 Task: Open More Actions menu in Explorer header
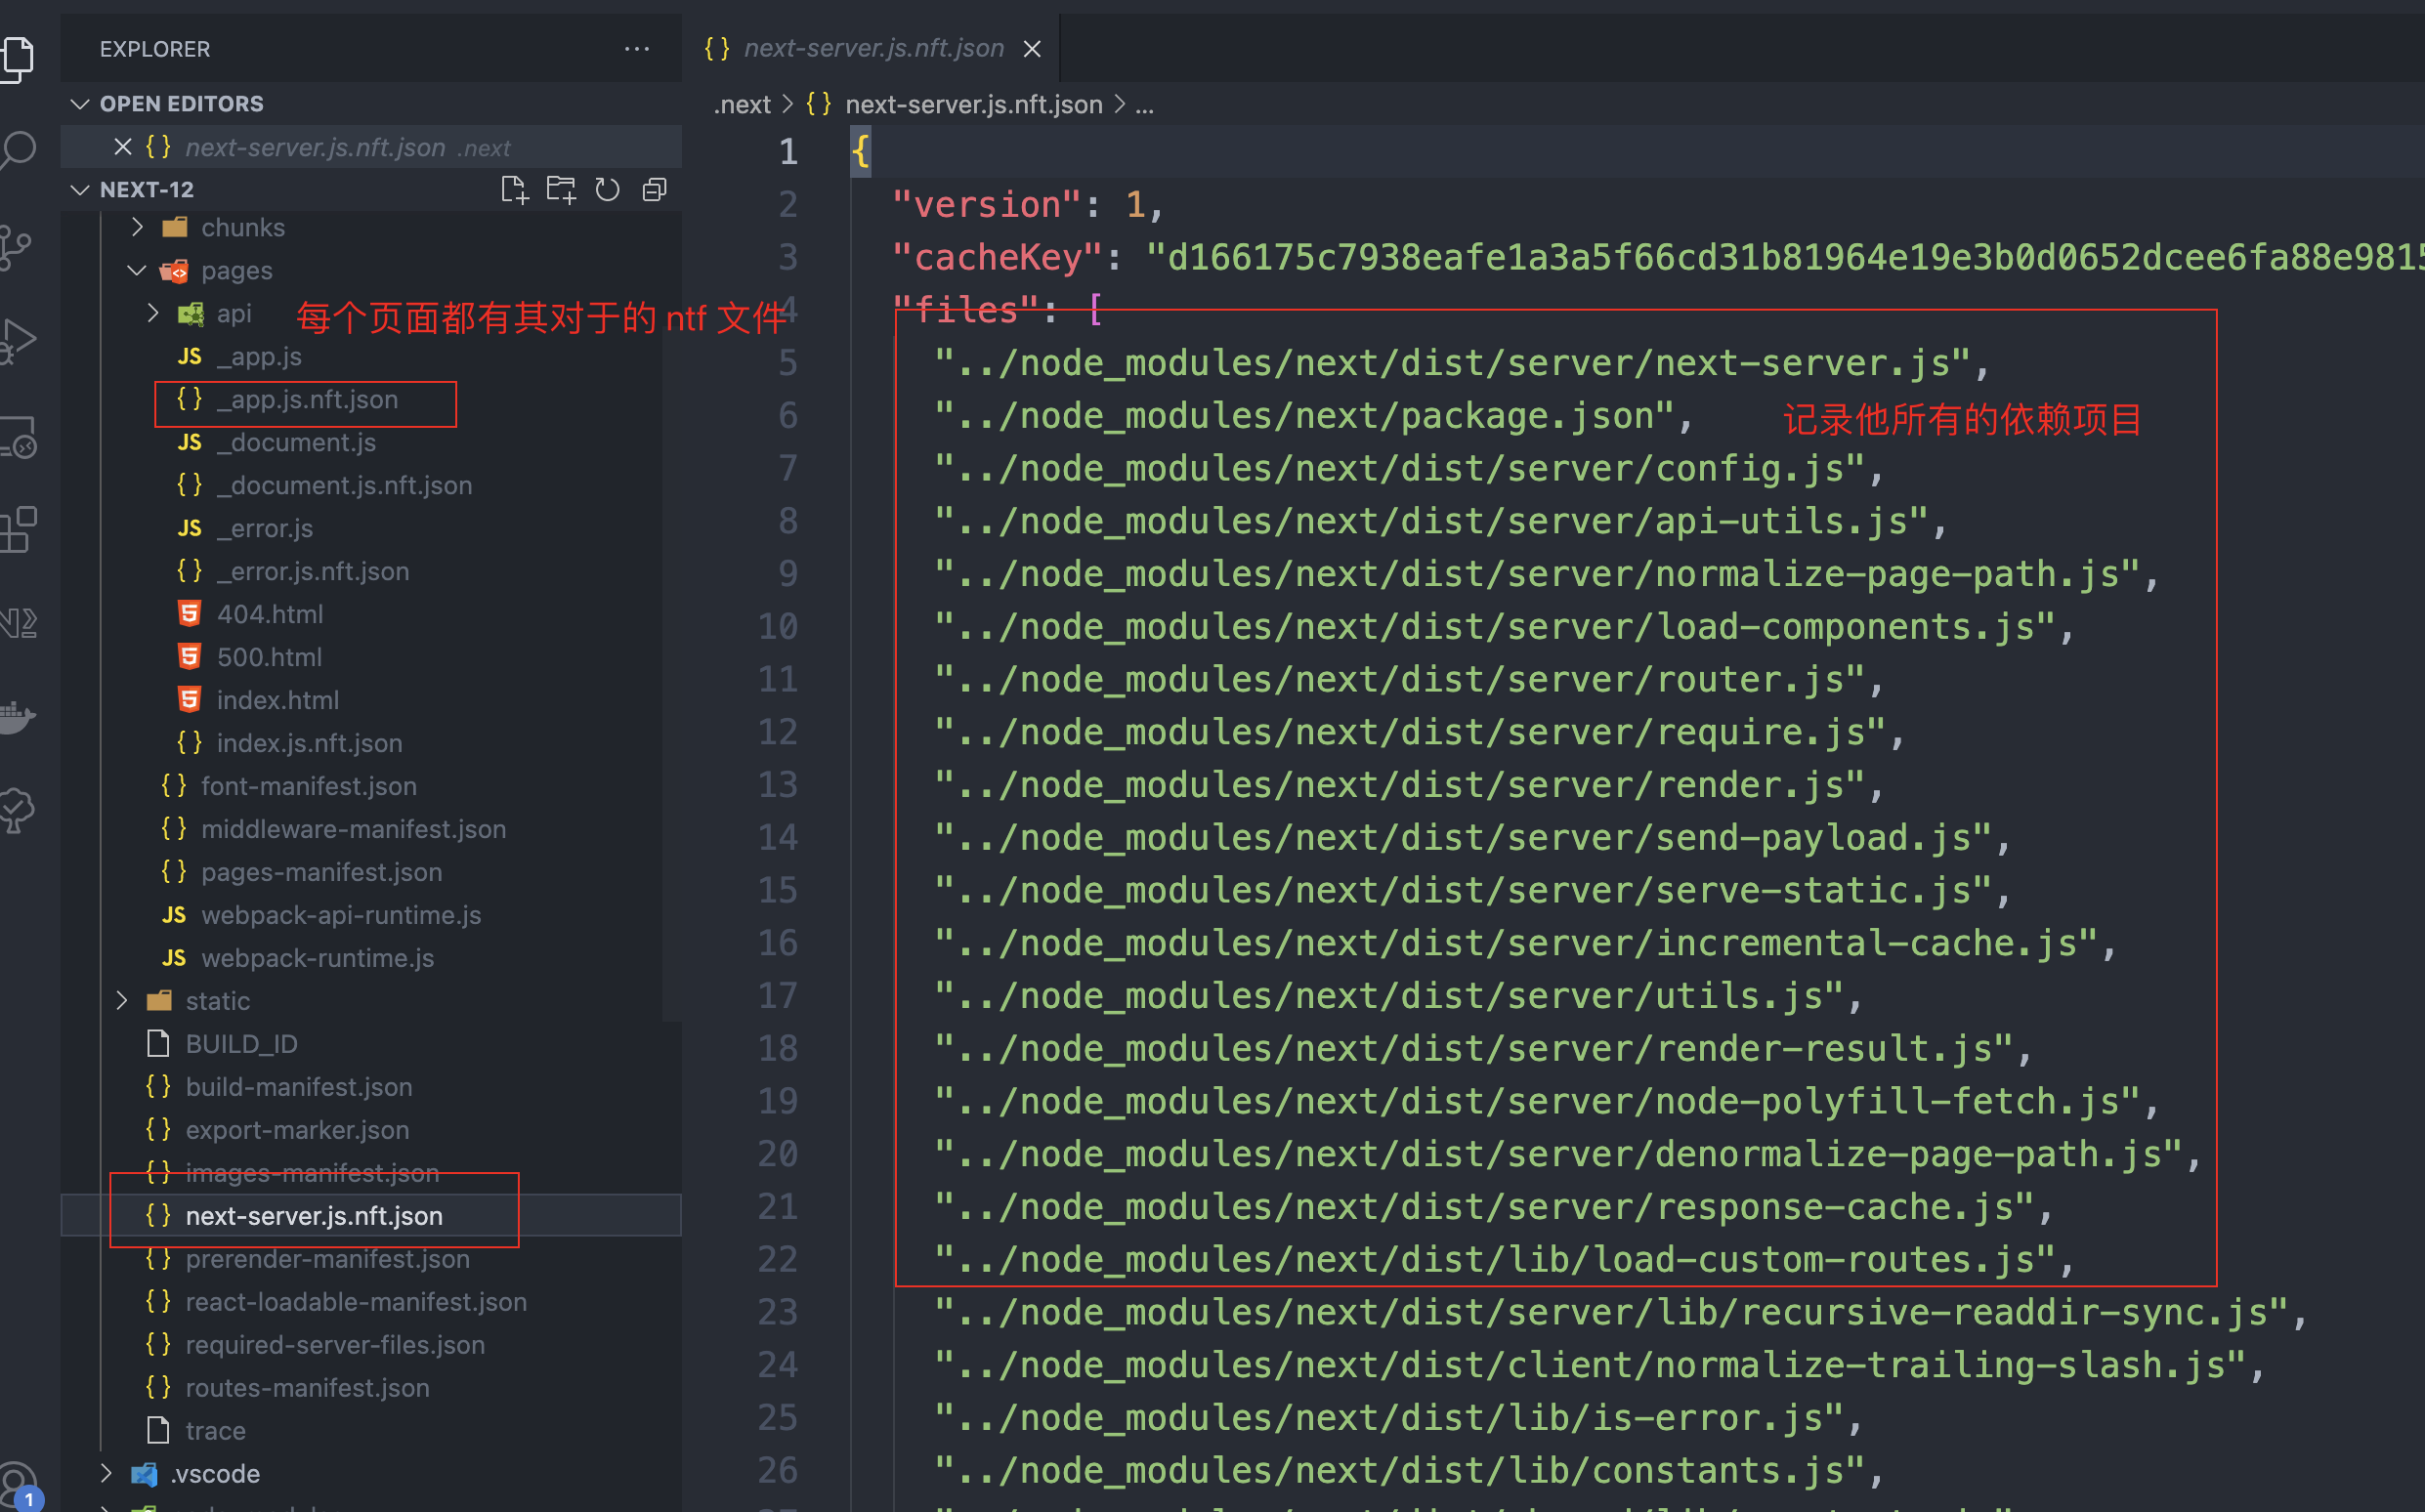[x=637, y=48]
